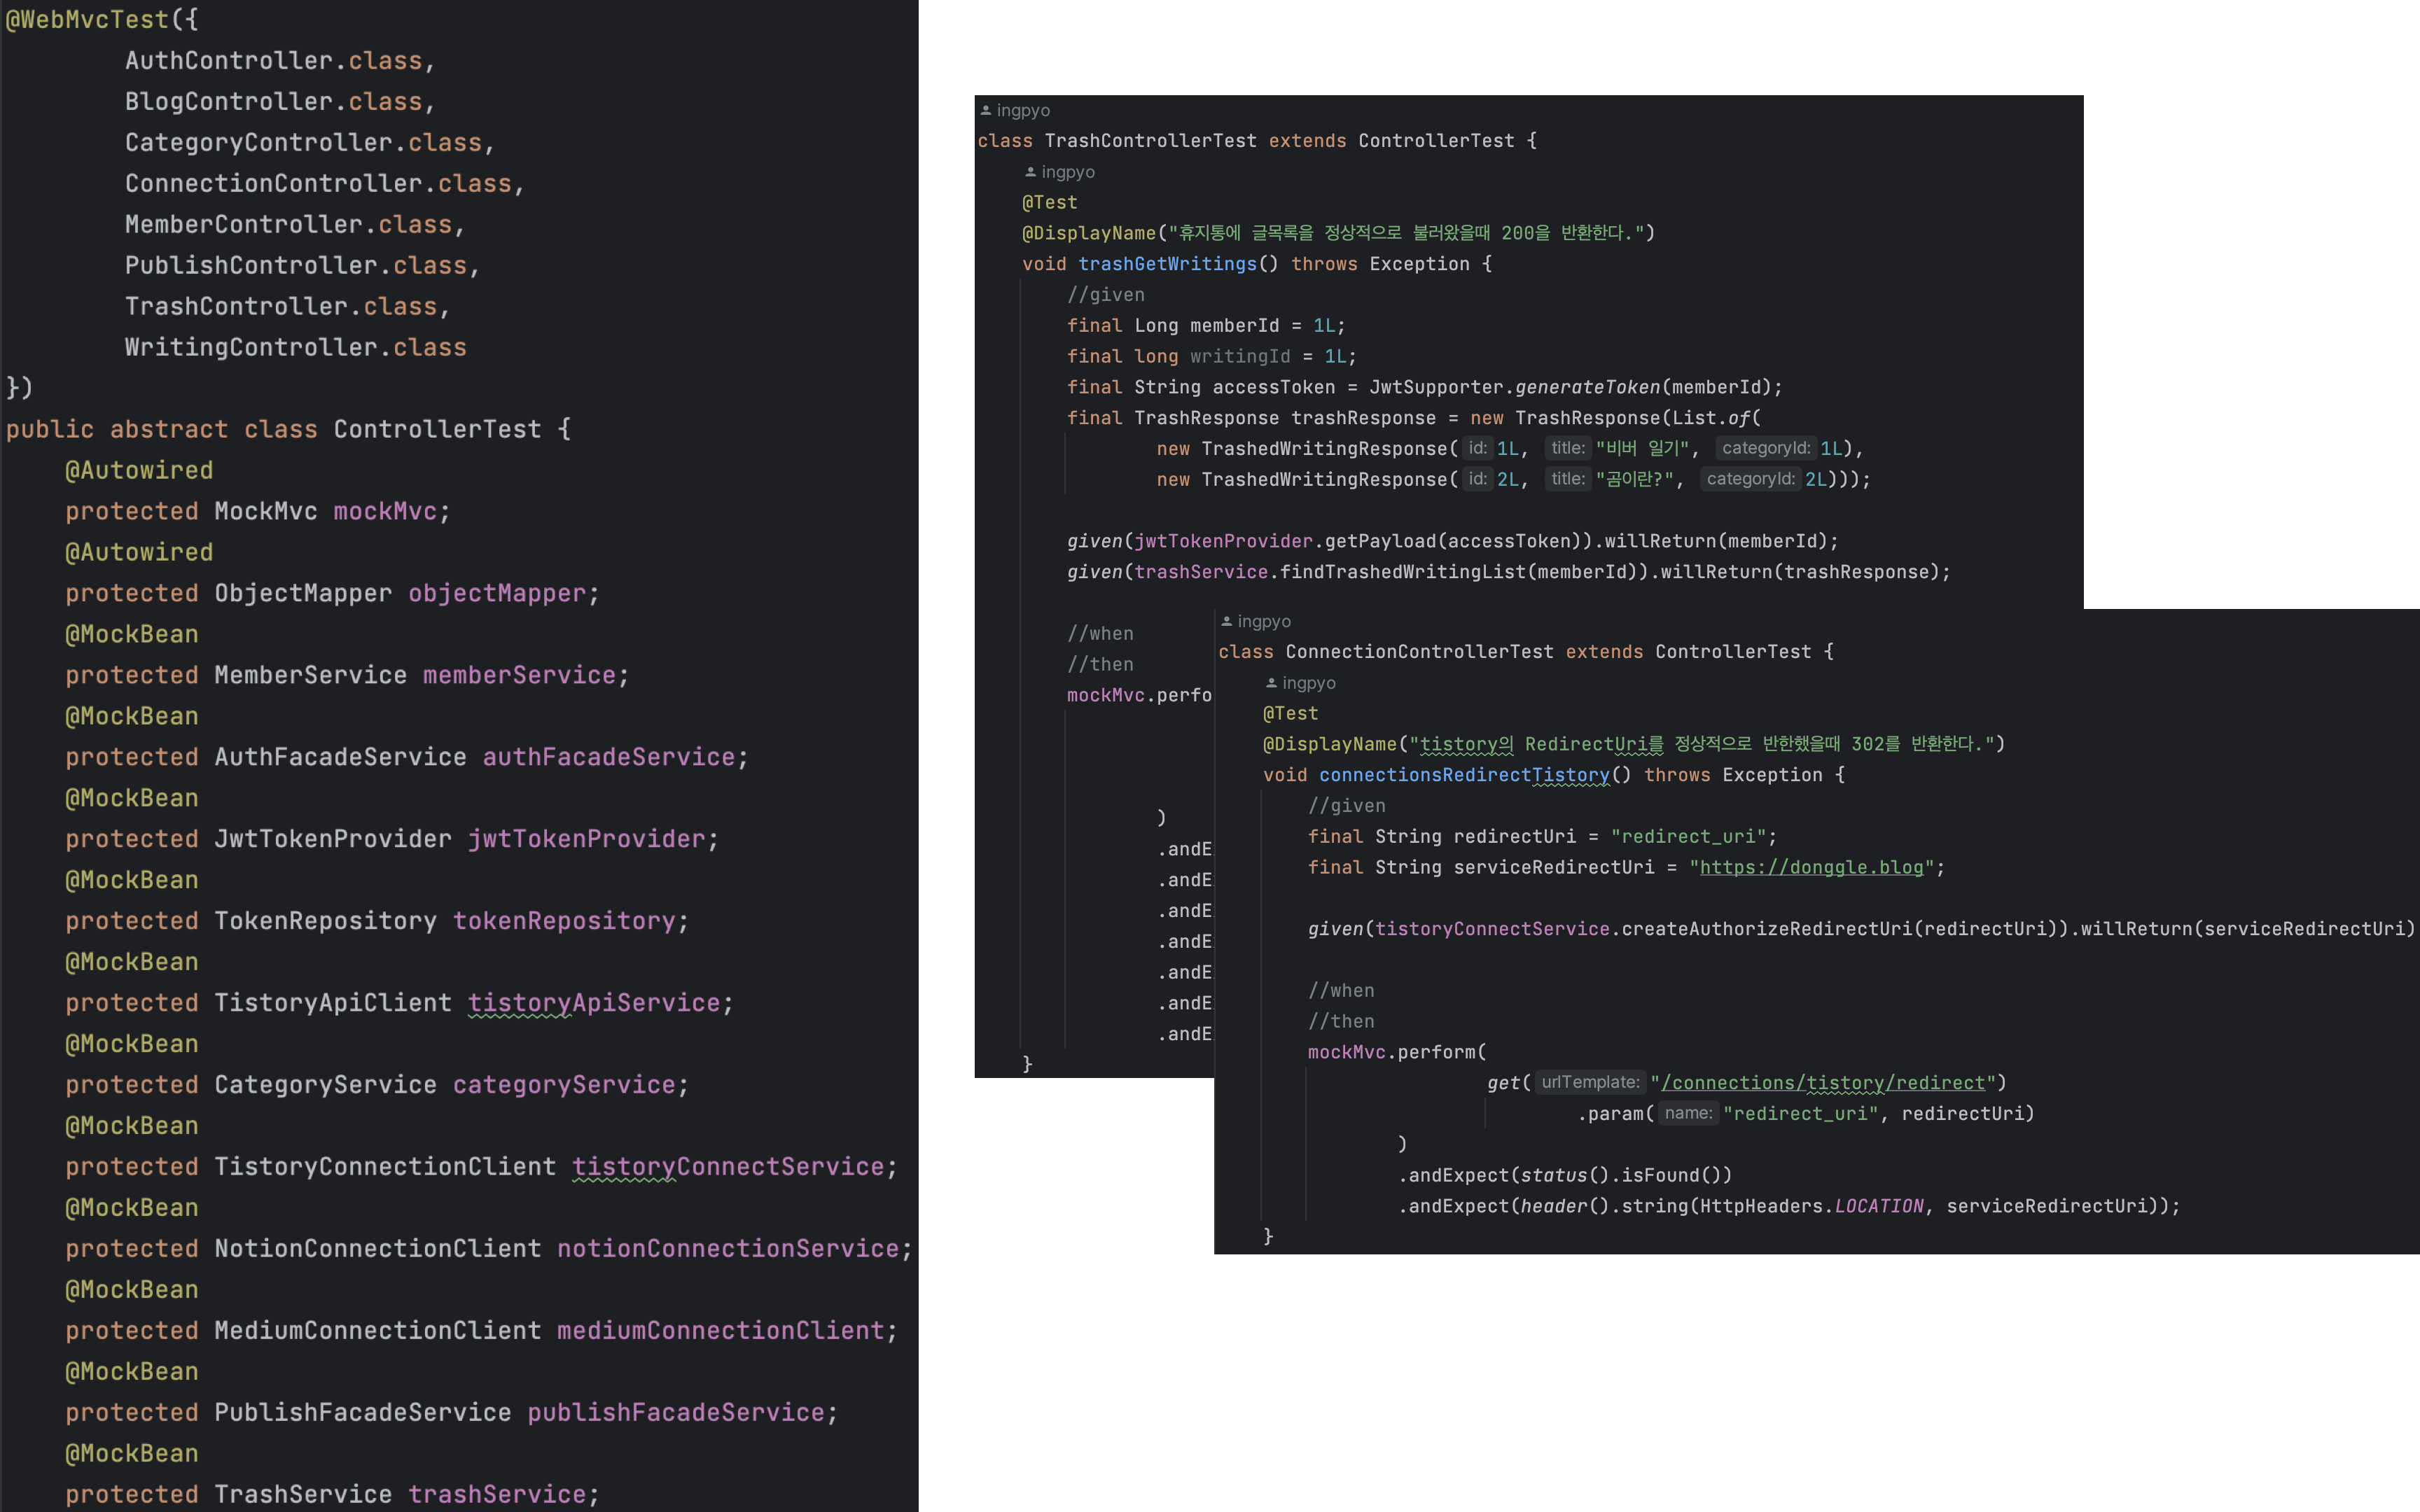Select TrashController.class entry
This screenshot has height=1512, width=2420.
pos(281,307)
